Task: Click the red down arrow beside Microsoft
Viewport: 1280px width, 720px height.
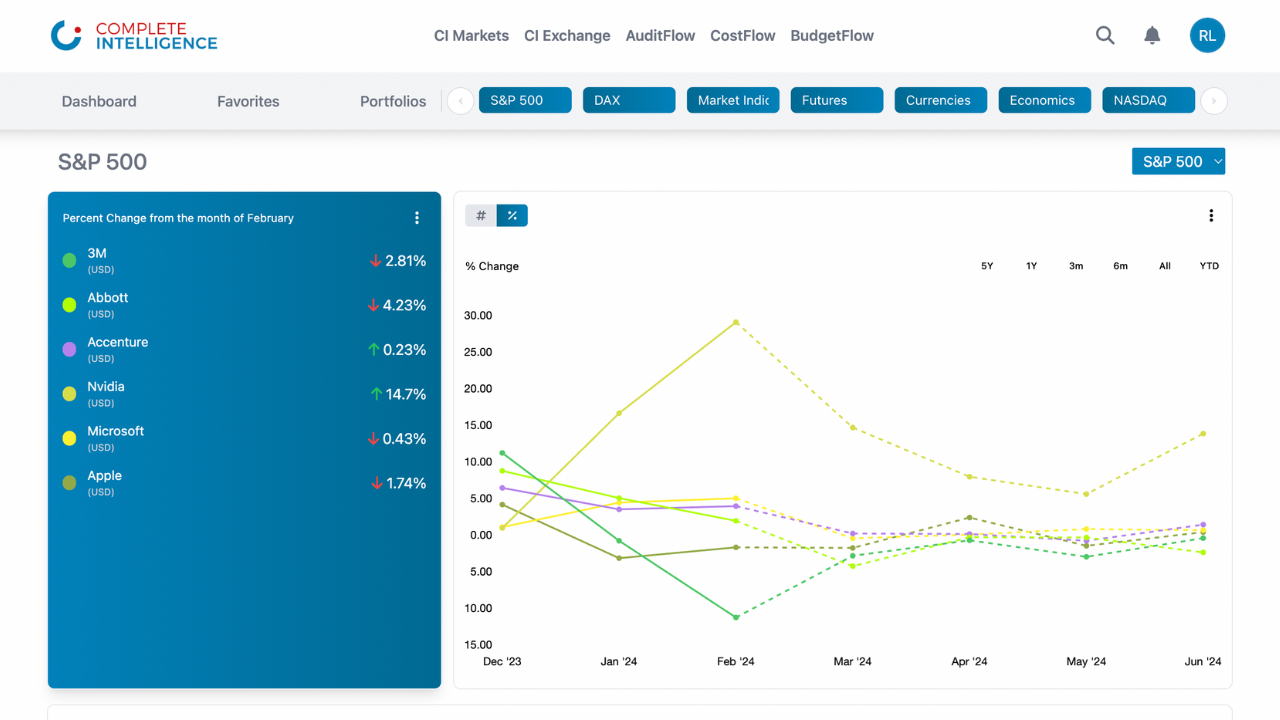Action: point(373,439)
